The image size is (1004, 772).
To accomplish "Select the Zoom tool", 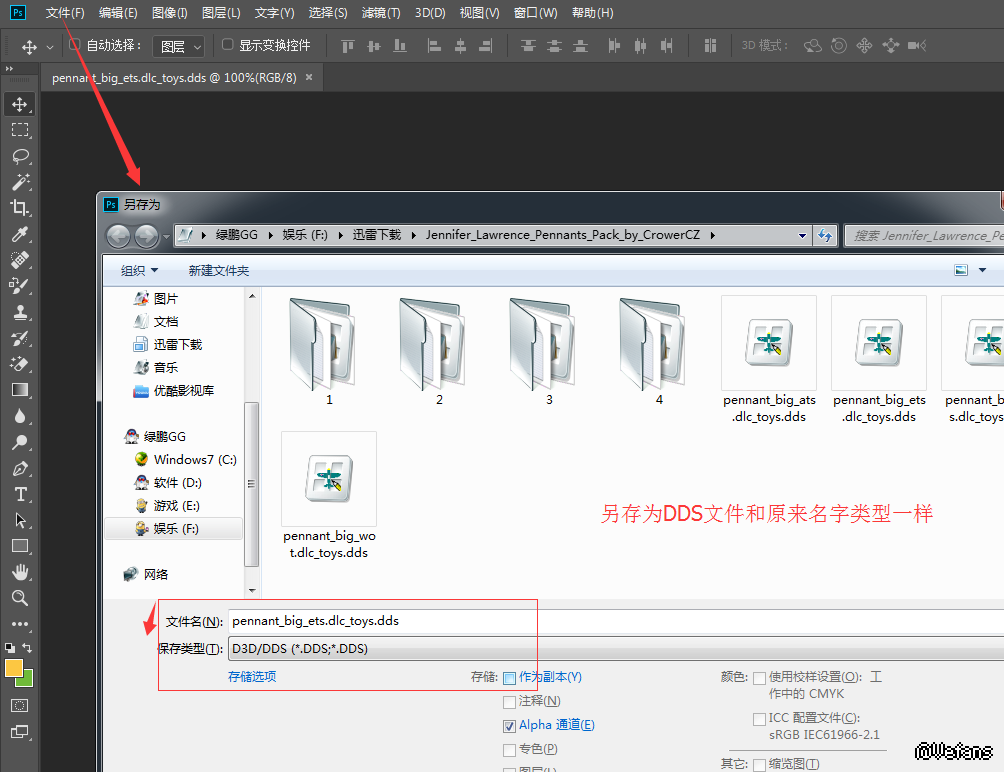I will coord(19,598).
